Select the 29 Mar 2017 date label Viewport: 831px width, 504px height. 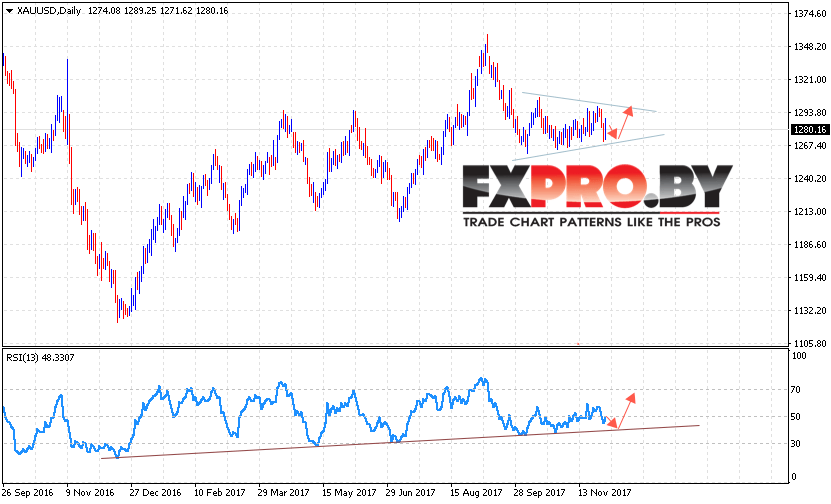coord(284,493)
